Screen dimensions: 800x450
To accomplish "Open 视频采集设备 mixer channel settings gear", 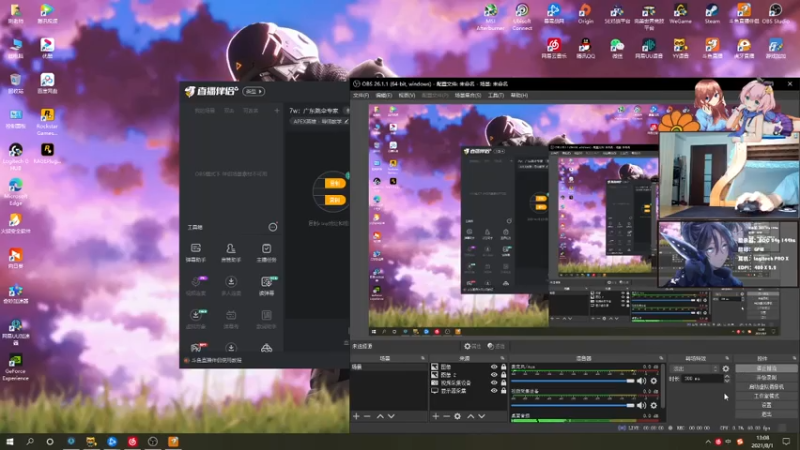I will 654,405.
